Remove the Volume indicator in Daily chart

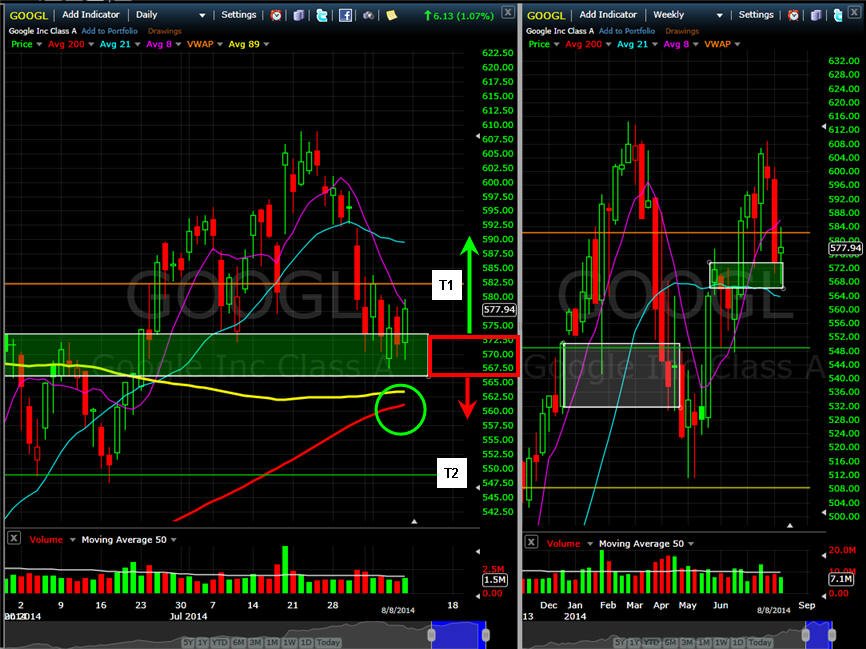14,538
